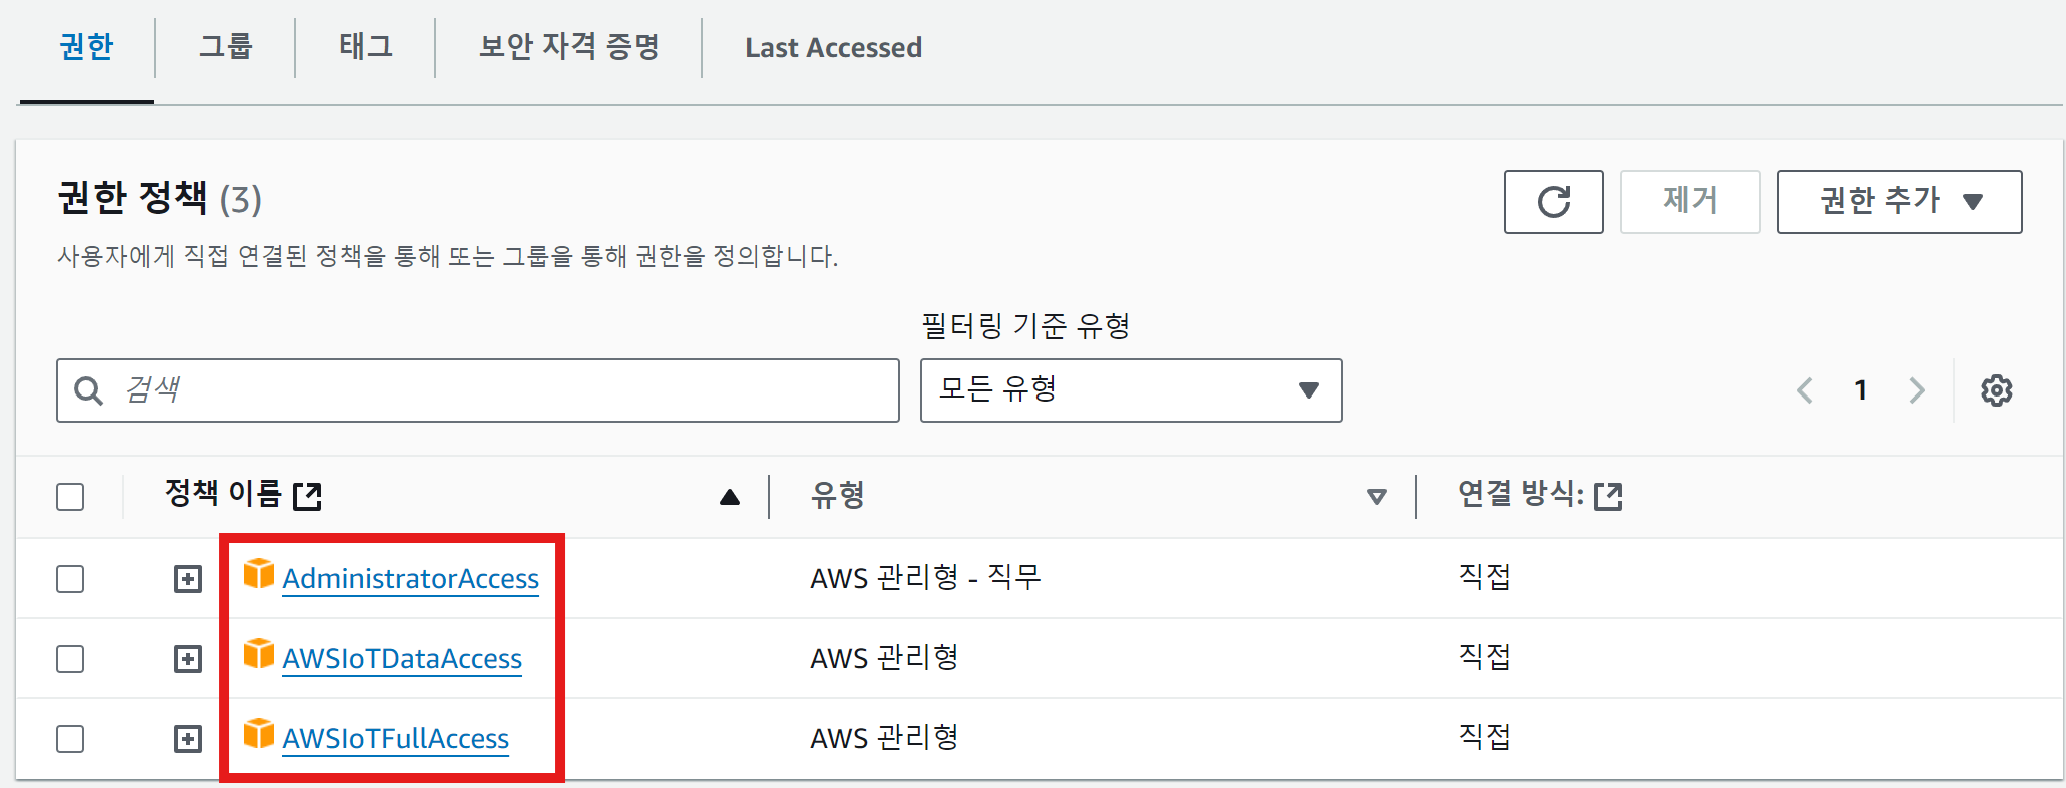2066x788 pixels.
Task: Open the Last Accessed tab
Action: [833, 48]
